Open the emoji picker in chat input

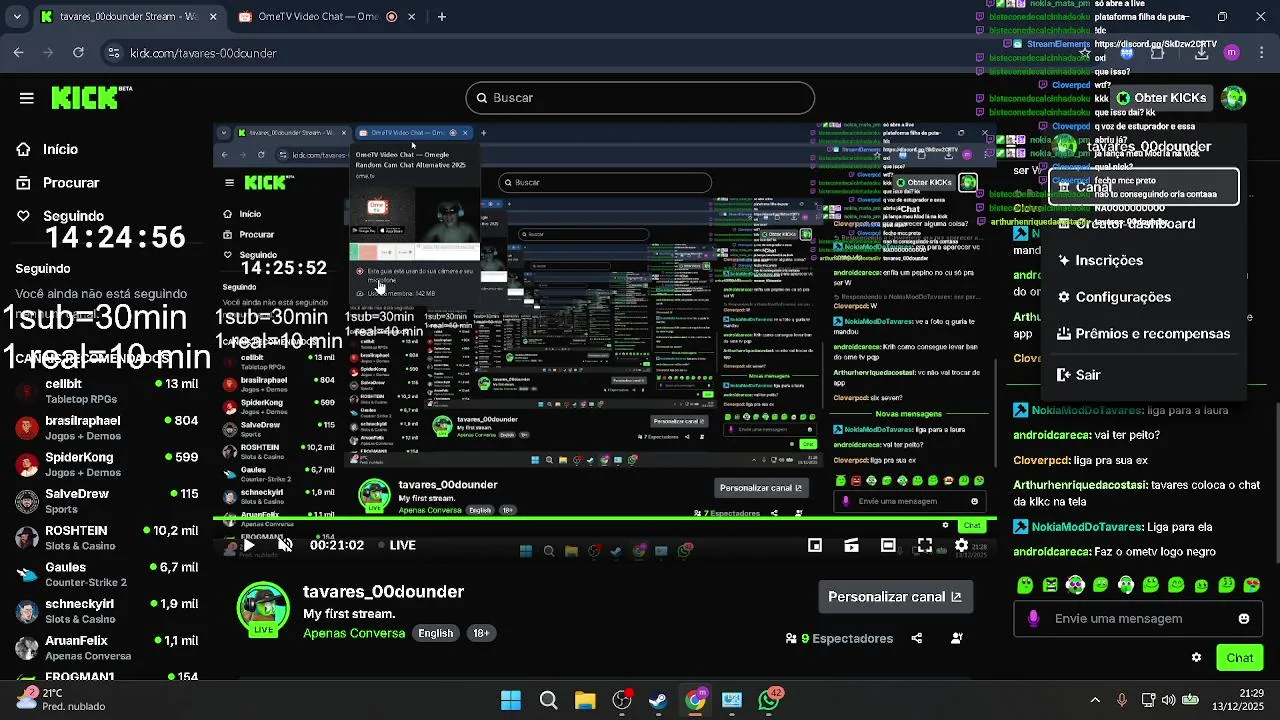[1244, 619]
